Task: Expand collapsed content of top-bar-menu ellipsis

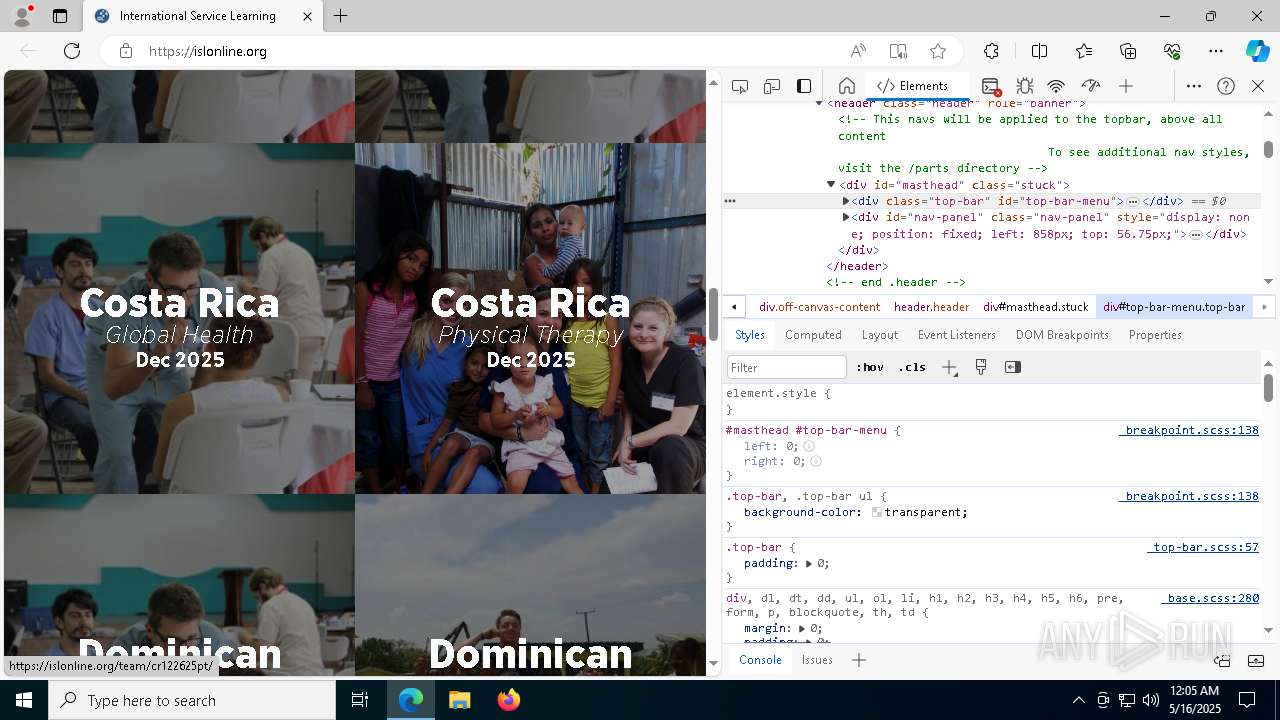Action: point(1133,201)
